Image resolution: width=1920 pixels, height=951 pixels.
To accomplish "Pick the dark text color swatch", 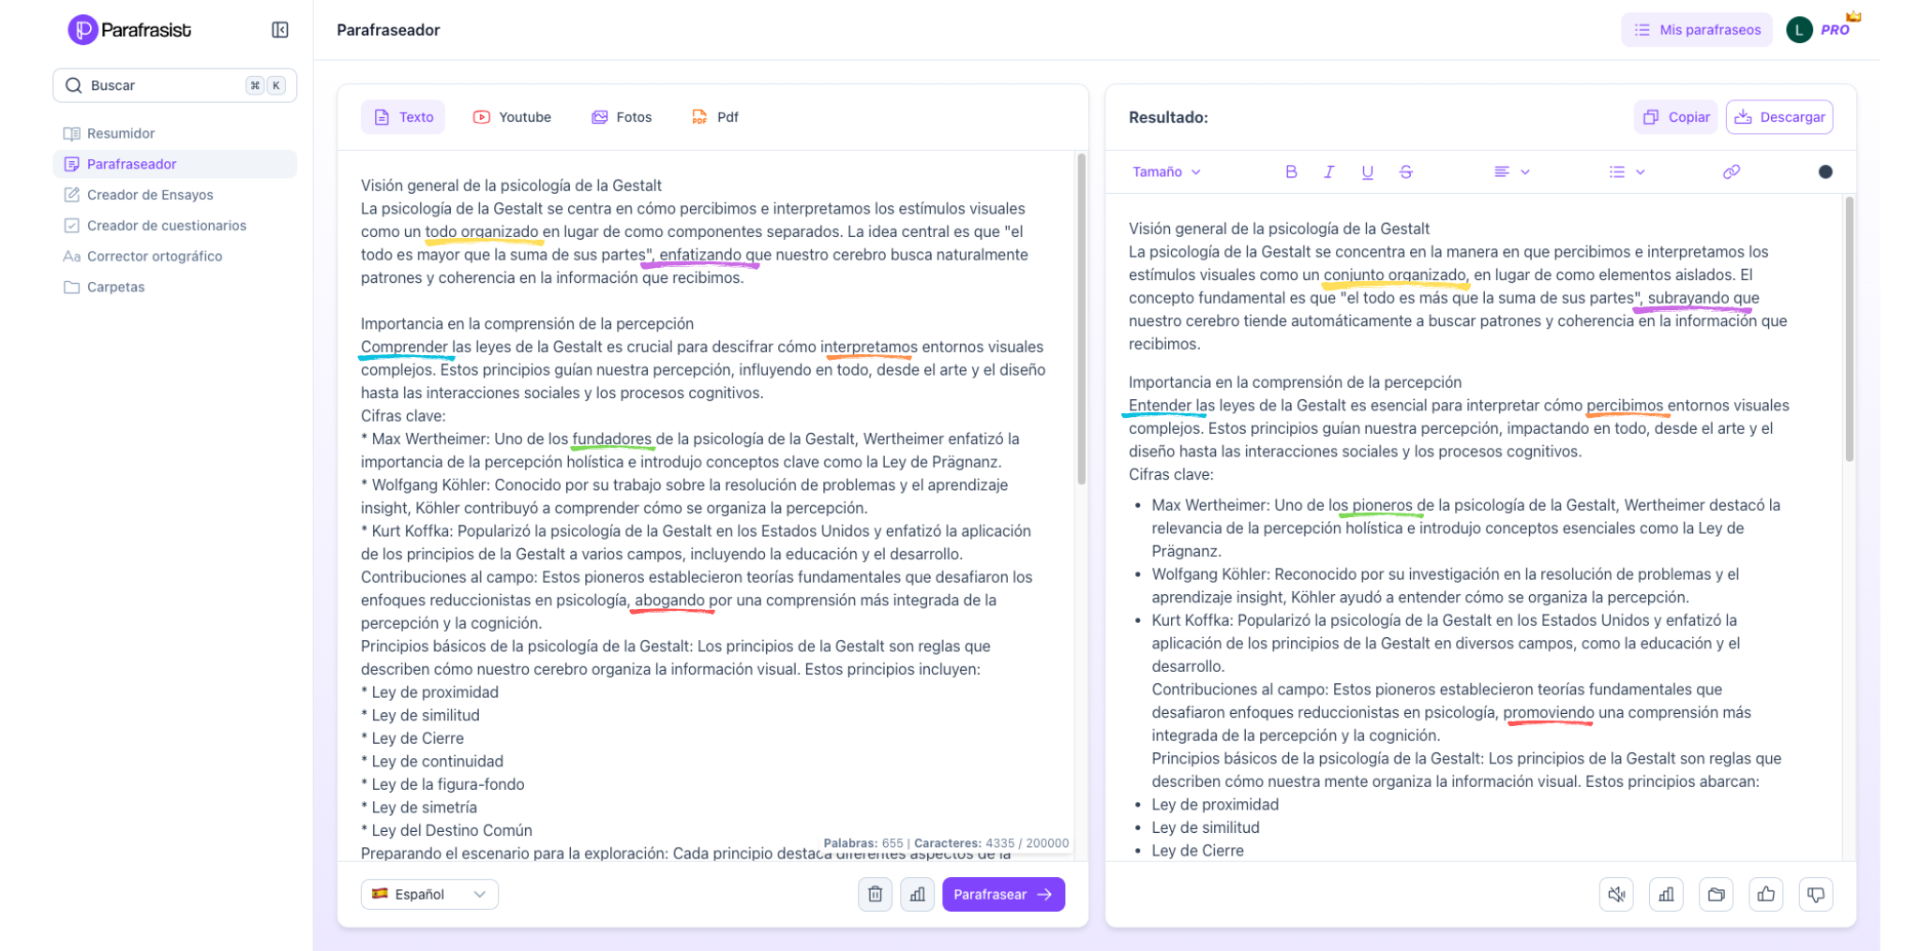I will (1825, 172).
